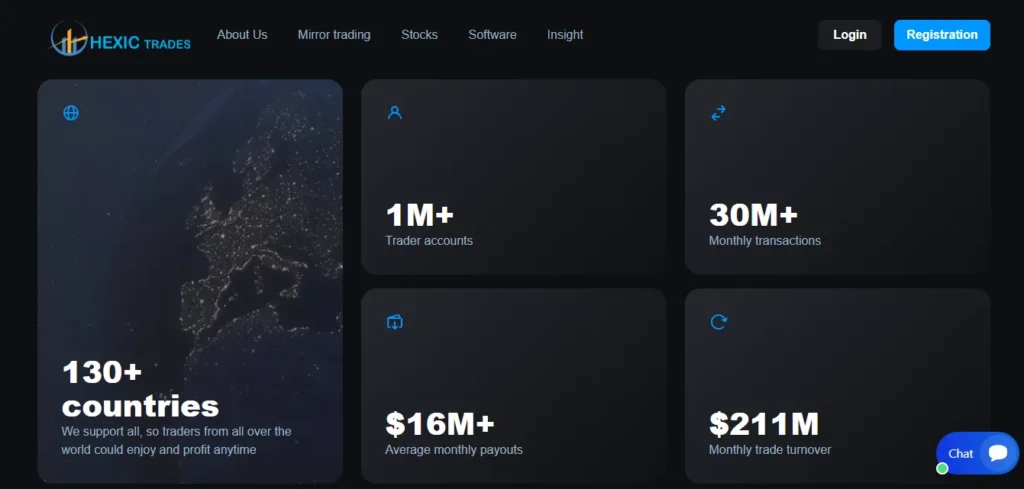The image size is (1024, 489).
Task: Click the 1M+ Trader accounts card
Action: [x=513, y=177]
